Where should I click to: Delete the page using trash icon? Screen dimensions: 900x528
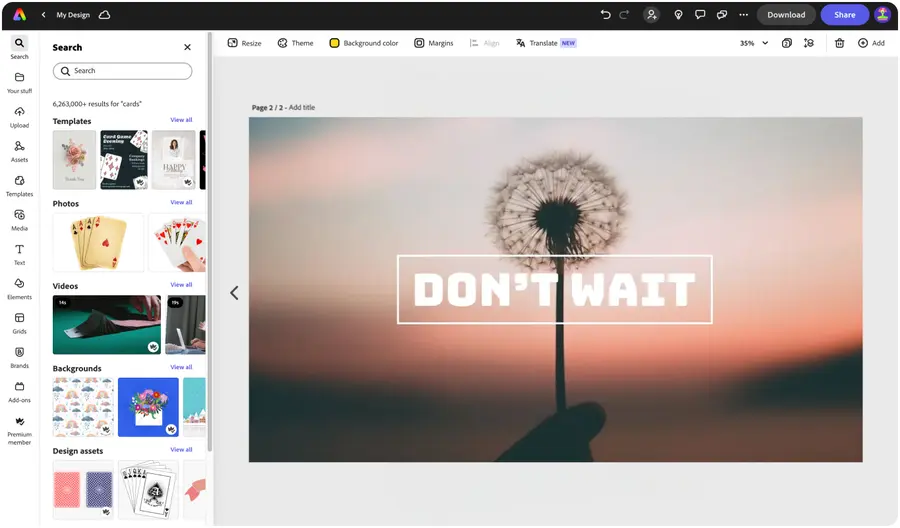(x=839, y=43)
